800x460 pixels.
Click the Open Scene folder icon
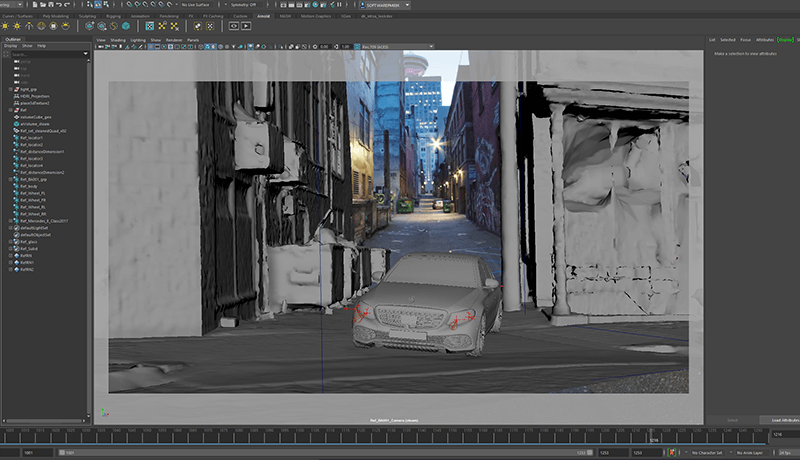tap(43, 5)
